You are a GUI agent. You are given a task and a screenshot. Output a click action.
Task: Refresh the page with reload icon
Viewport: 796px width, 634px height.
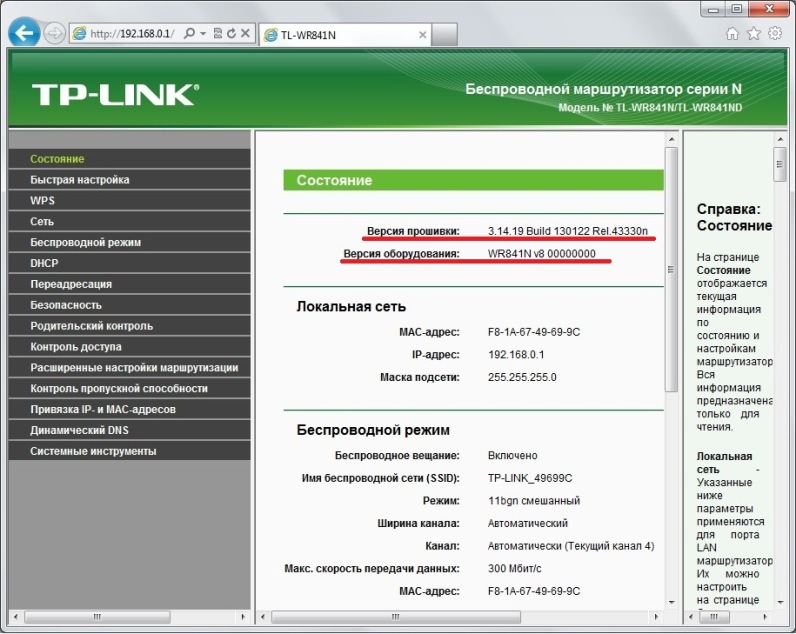pyautogui.click(x=231, y=34)
